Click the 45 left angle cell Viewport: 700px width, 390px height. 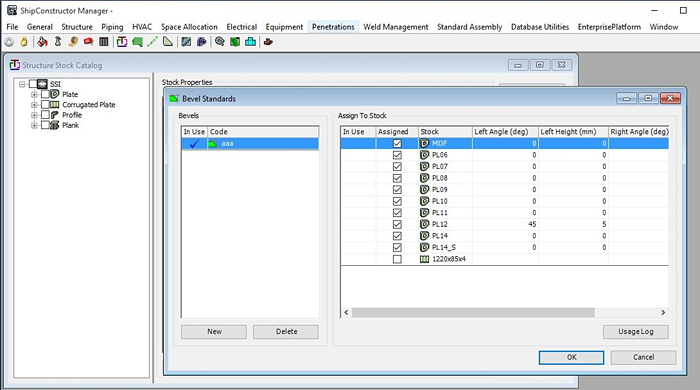pyautogui.click(x=505, y=224)
